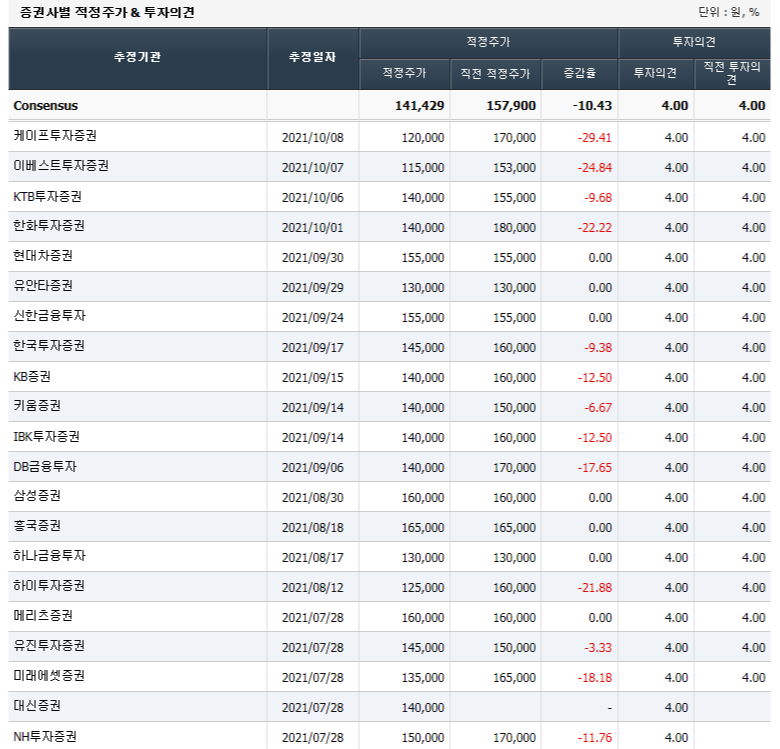Select the 한화투자증권 row name

[49, 226]
